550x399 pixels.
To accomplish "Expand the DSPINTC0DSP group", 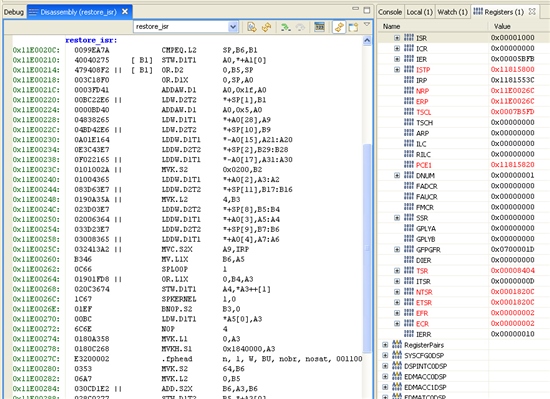I will (385, 366).
